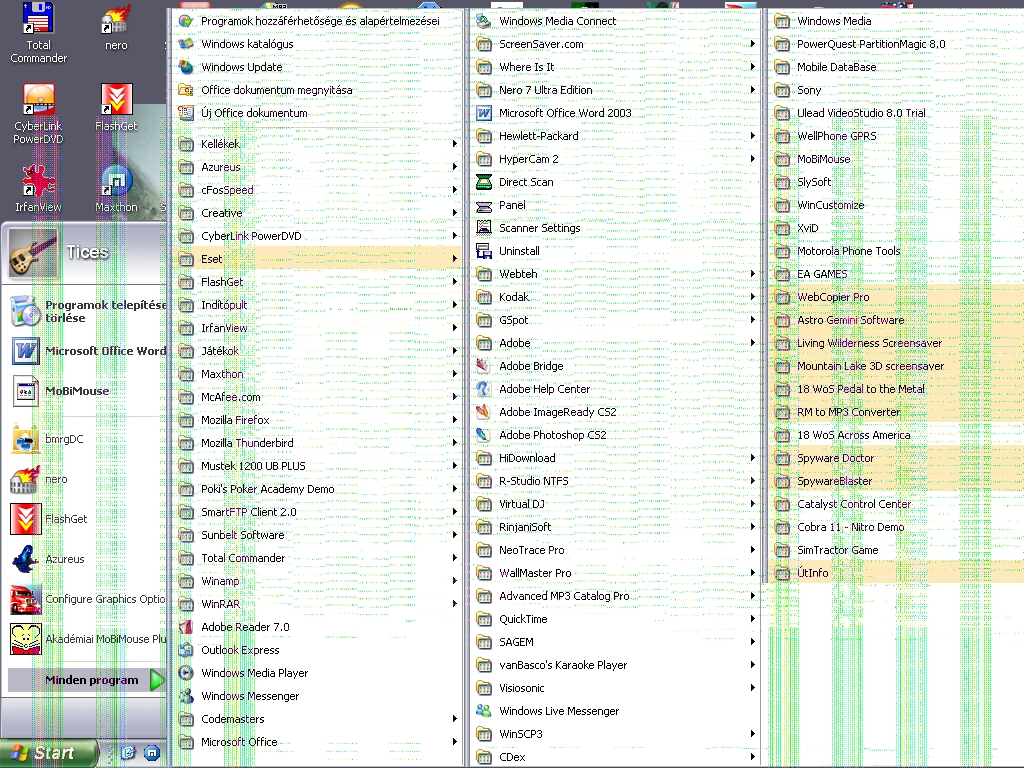Screen dimensions: 1024x768
Task: Open Configure Graphics Options truck icon
Action: pos(25,599)
